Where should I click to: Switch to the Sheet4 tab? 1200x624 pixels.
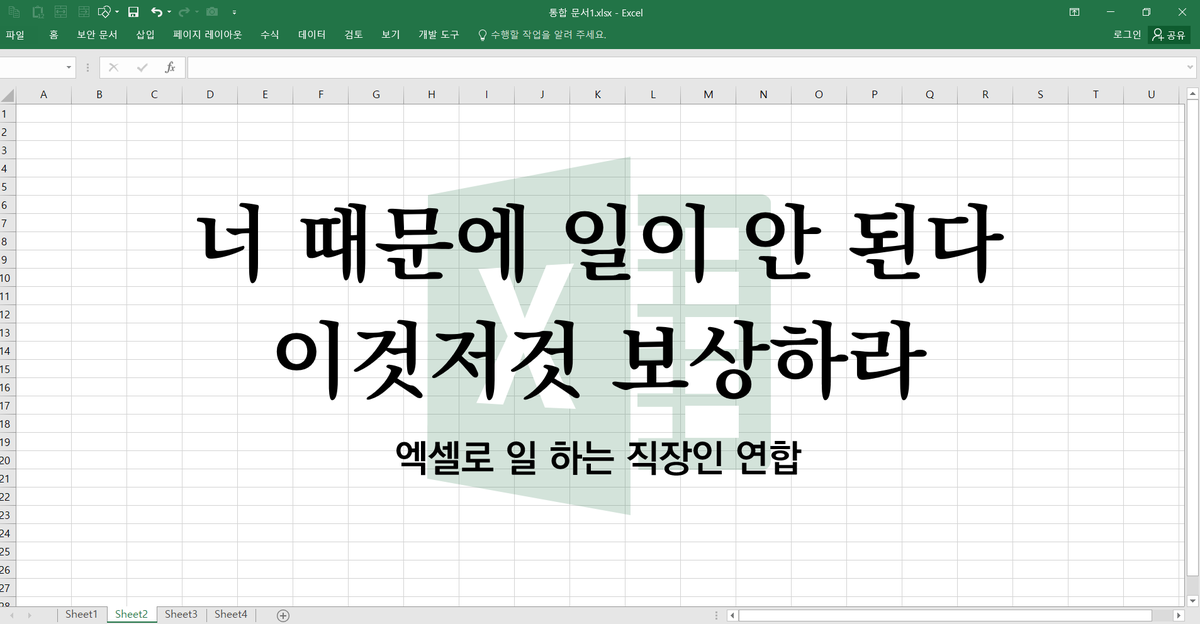230,614
